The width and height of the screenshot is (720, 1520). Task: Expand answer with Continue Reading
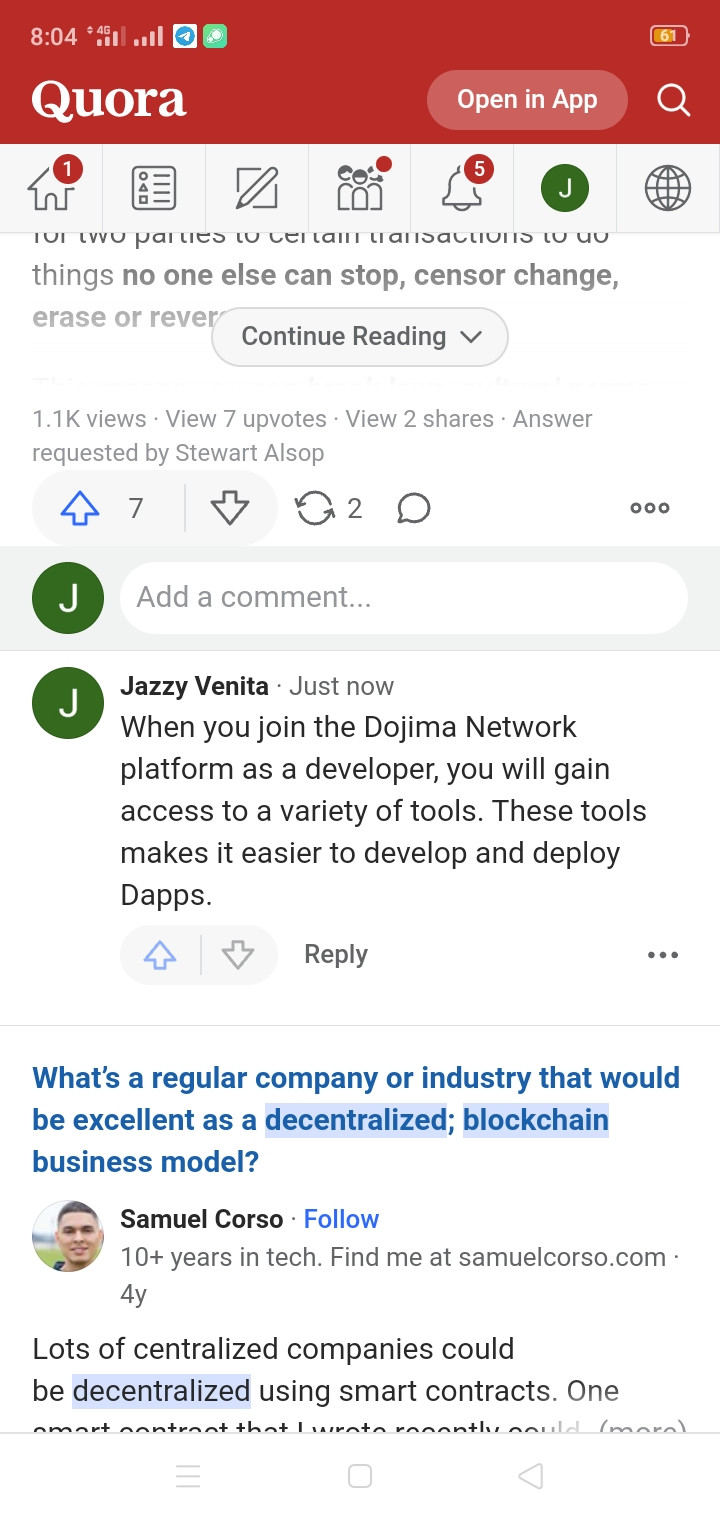(x=360, y=337)
